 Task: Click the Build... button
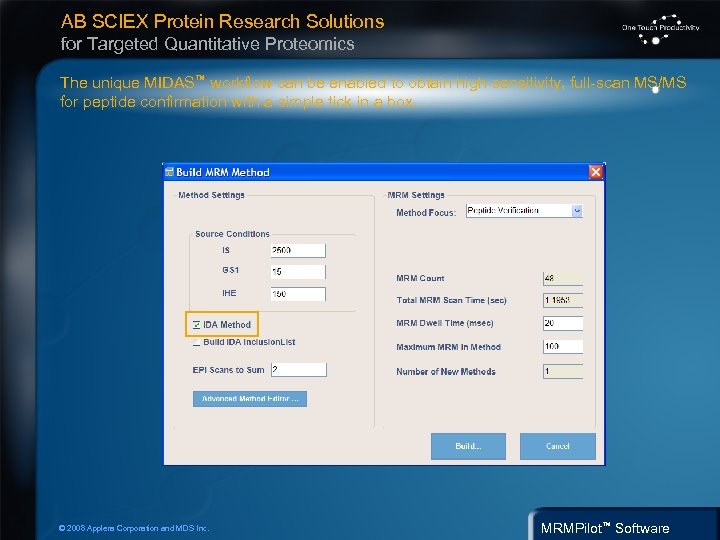(x=468, y=446)
